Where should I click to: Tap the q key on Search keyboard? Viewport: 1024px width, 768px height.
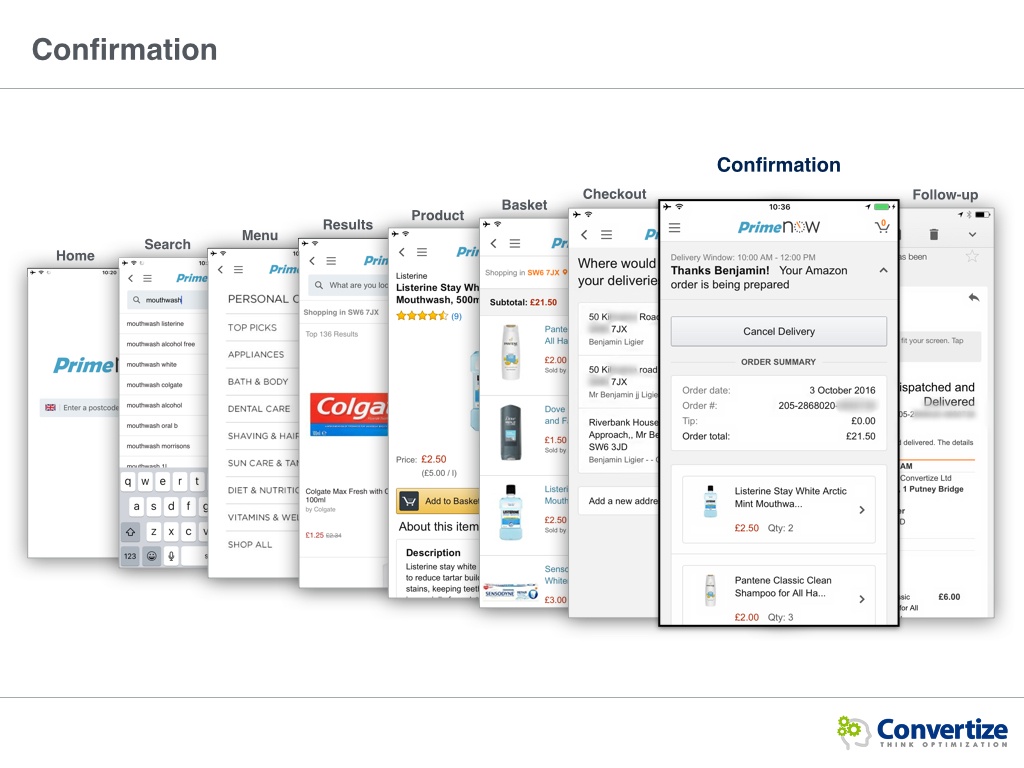[x=128, y=482]
